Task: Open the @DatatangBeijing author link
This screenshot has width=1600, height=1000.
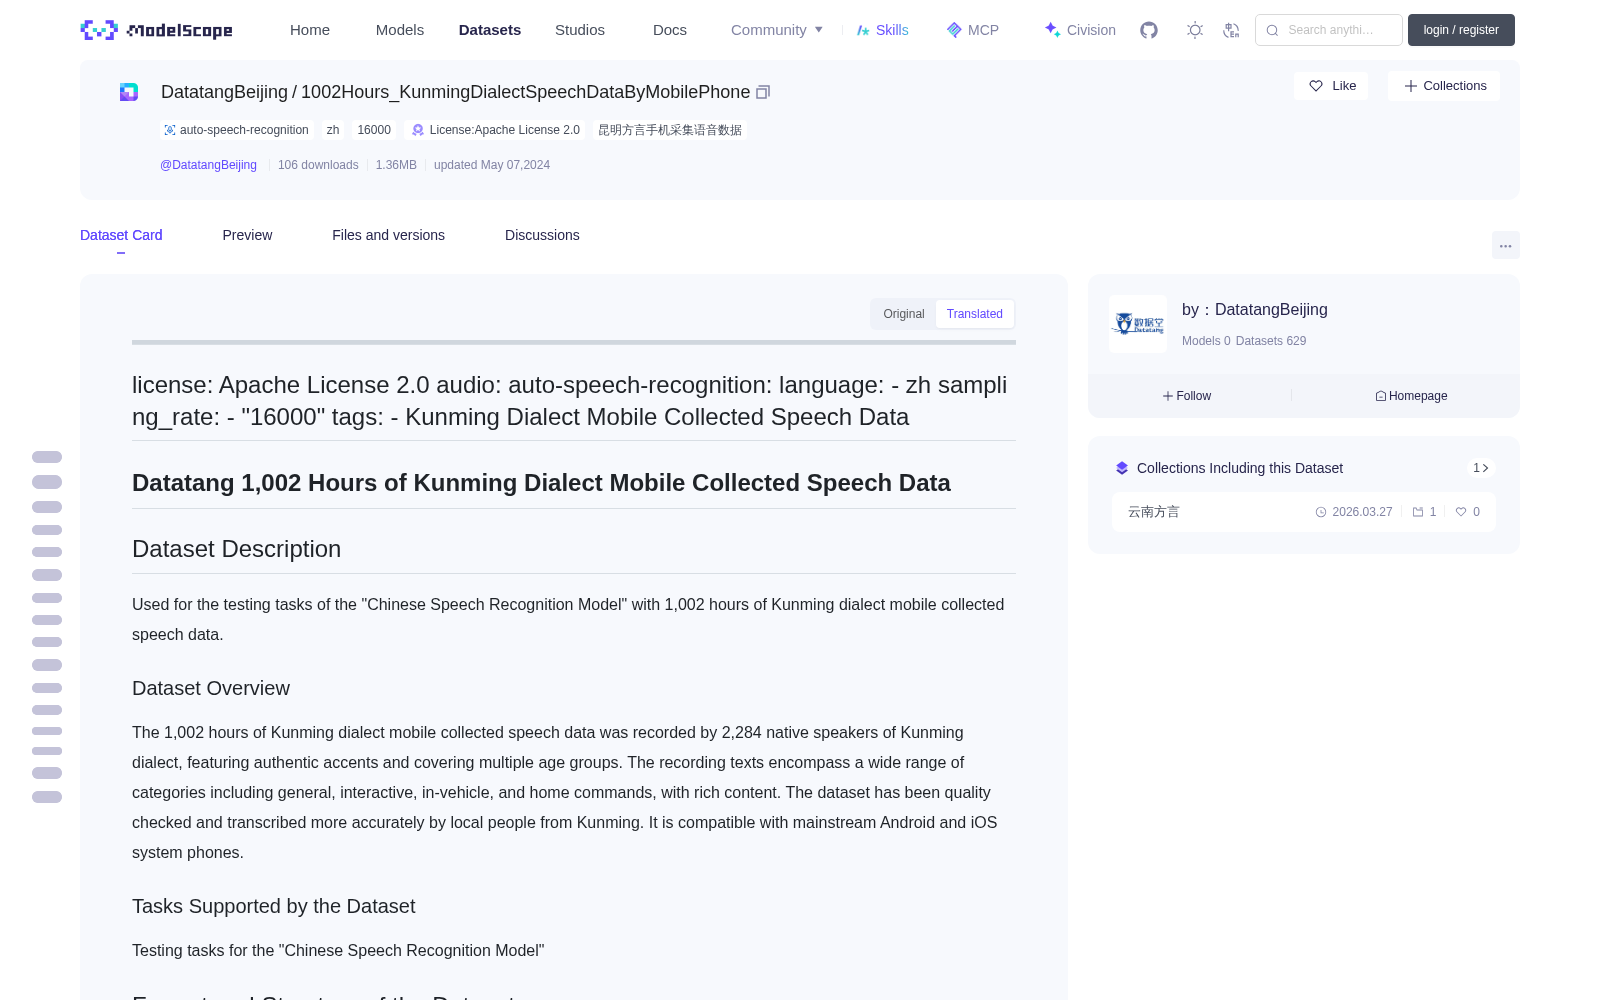Action: (x=208, y=165)
